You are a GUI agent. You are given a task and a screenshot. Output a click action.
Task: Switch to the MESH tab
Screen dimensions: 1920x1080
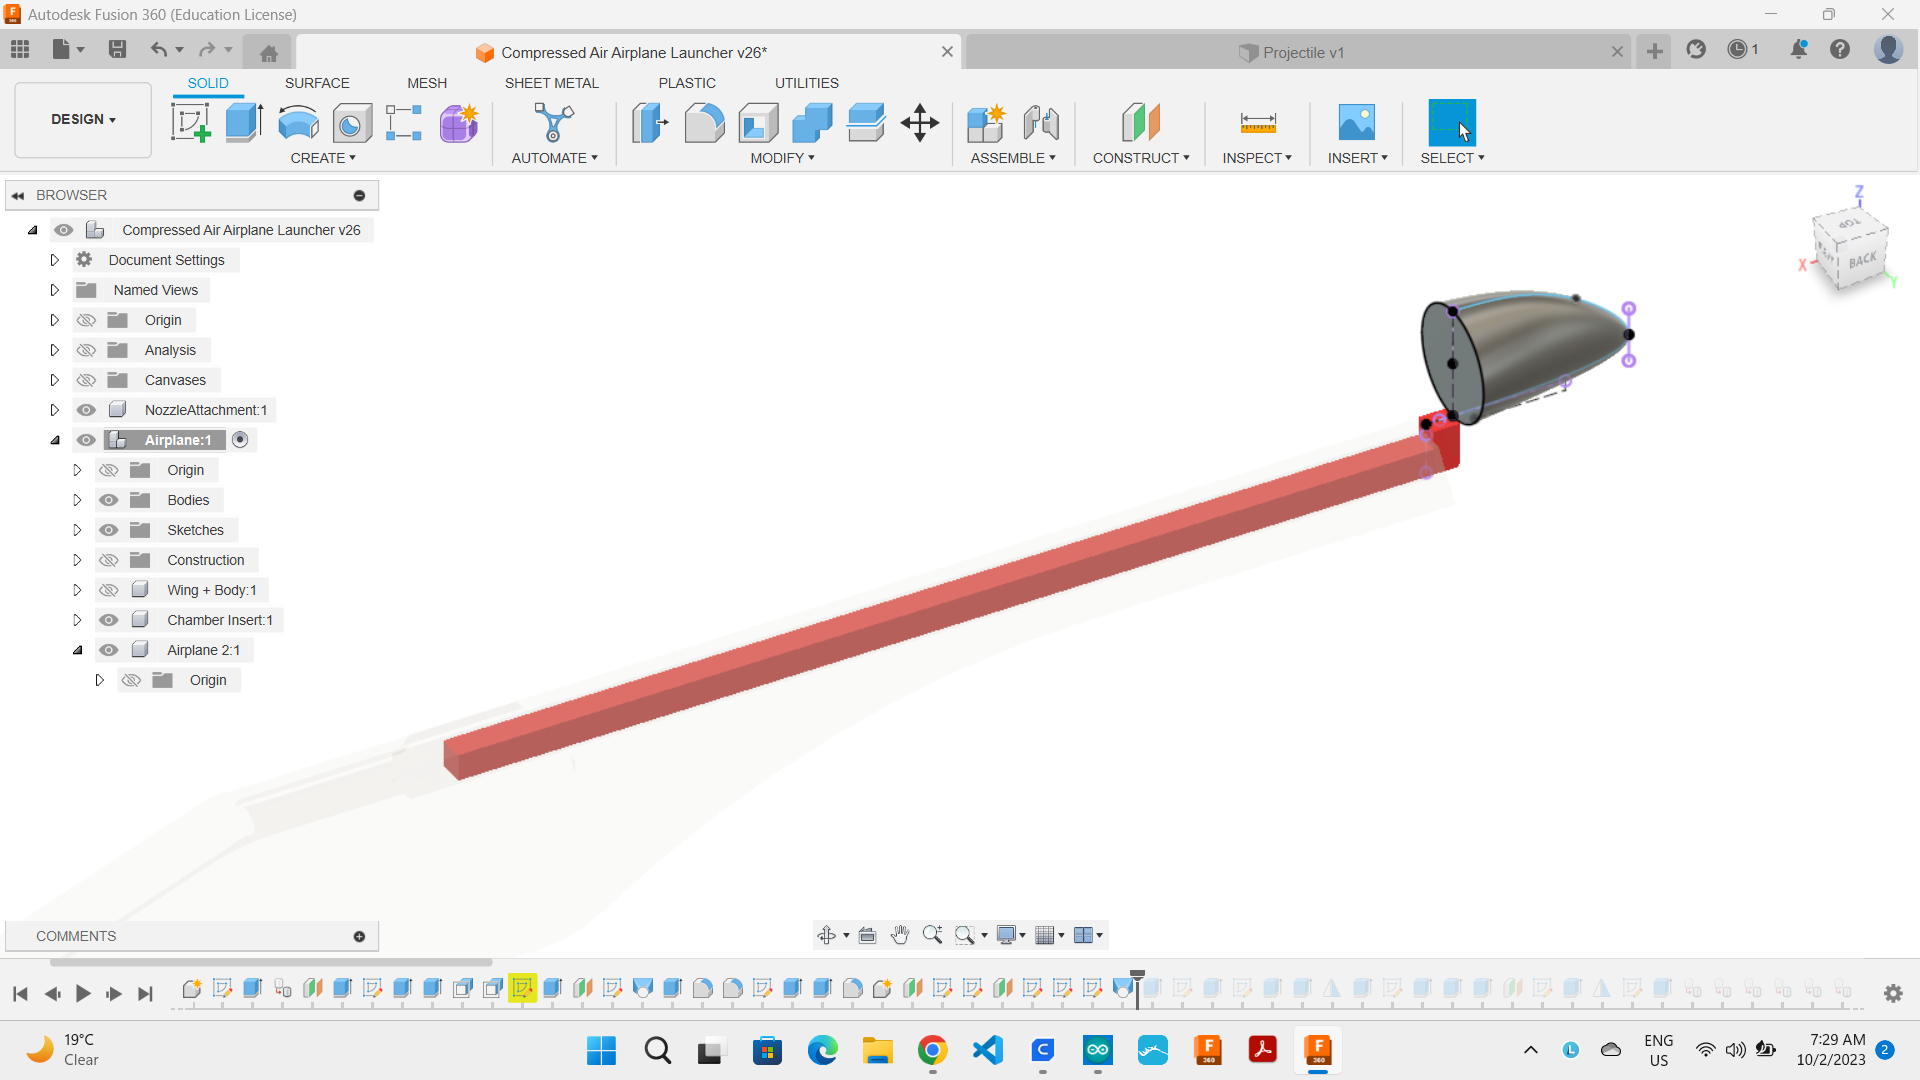pos(427,83)
